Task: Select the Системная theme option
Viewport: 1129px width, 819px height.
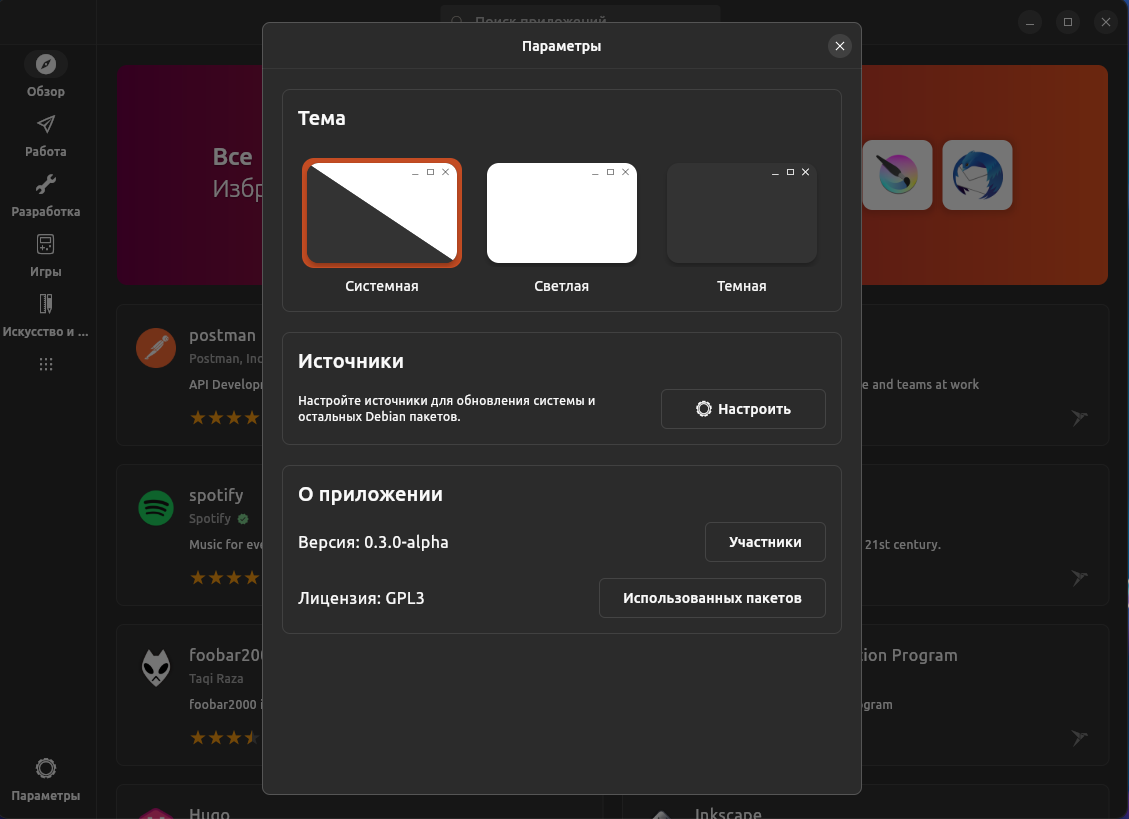Action: [x=382, y=213]
